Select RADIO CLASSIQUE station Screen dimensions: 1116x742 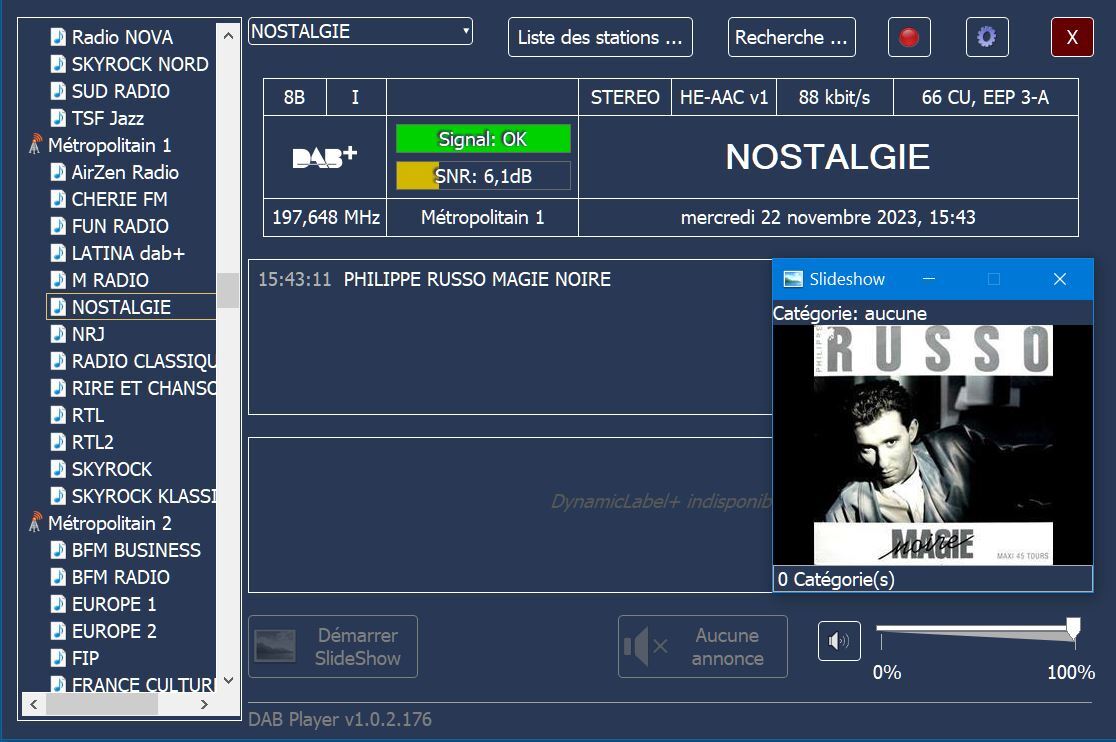click(144, 361)
